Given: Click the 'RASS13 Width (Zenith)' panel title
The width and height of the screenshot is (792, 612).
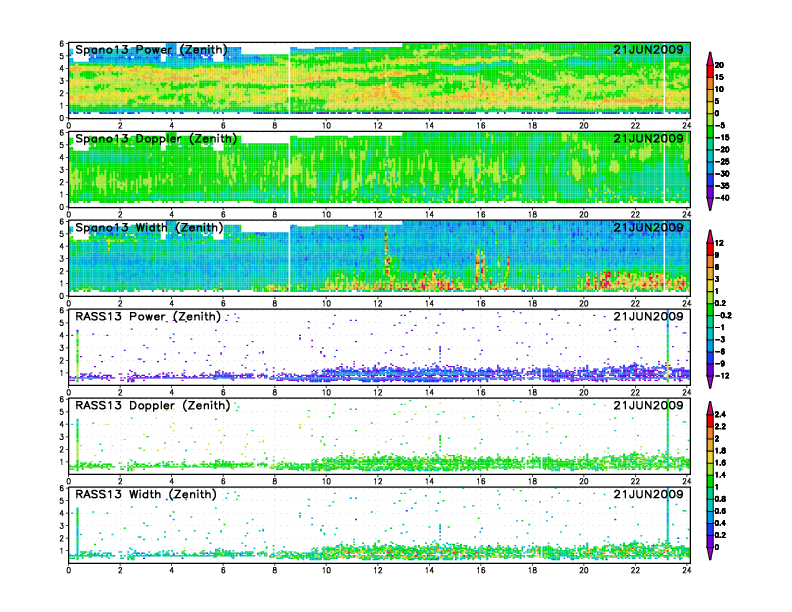Looking at the screenshot, I should 146,494.
